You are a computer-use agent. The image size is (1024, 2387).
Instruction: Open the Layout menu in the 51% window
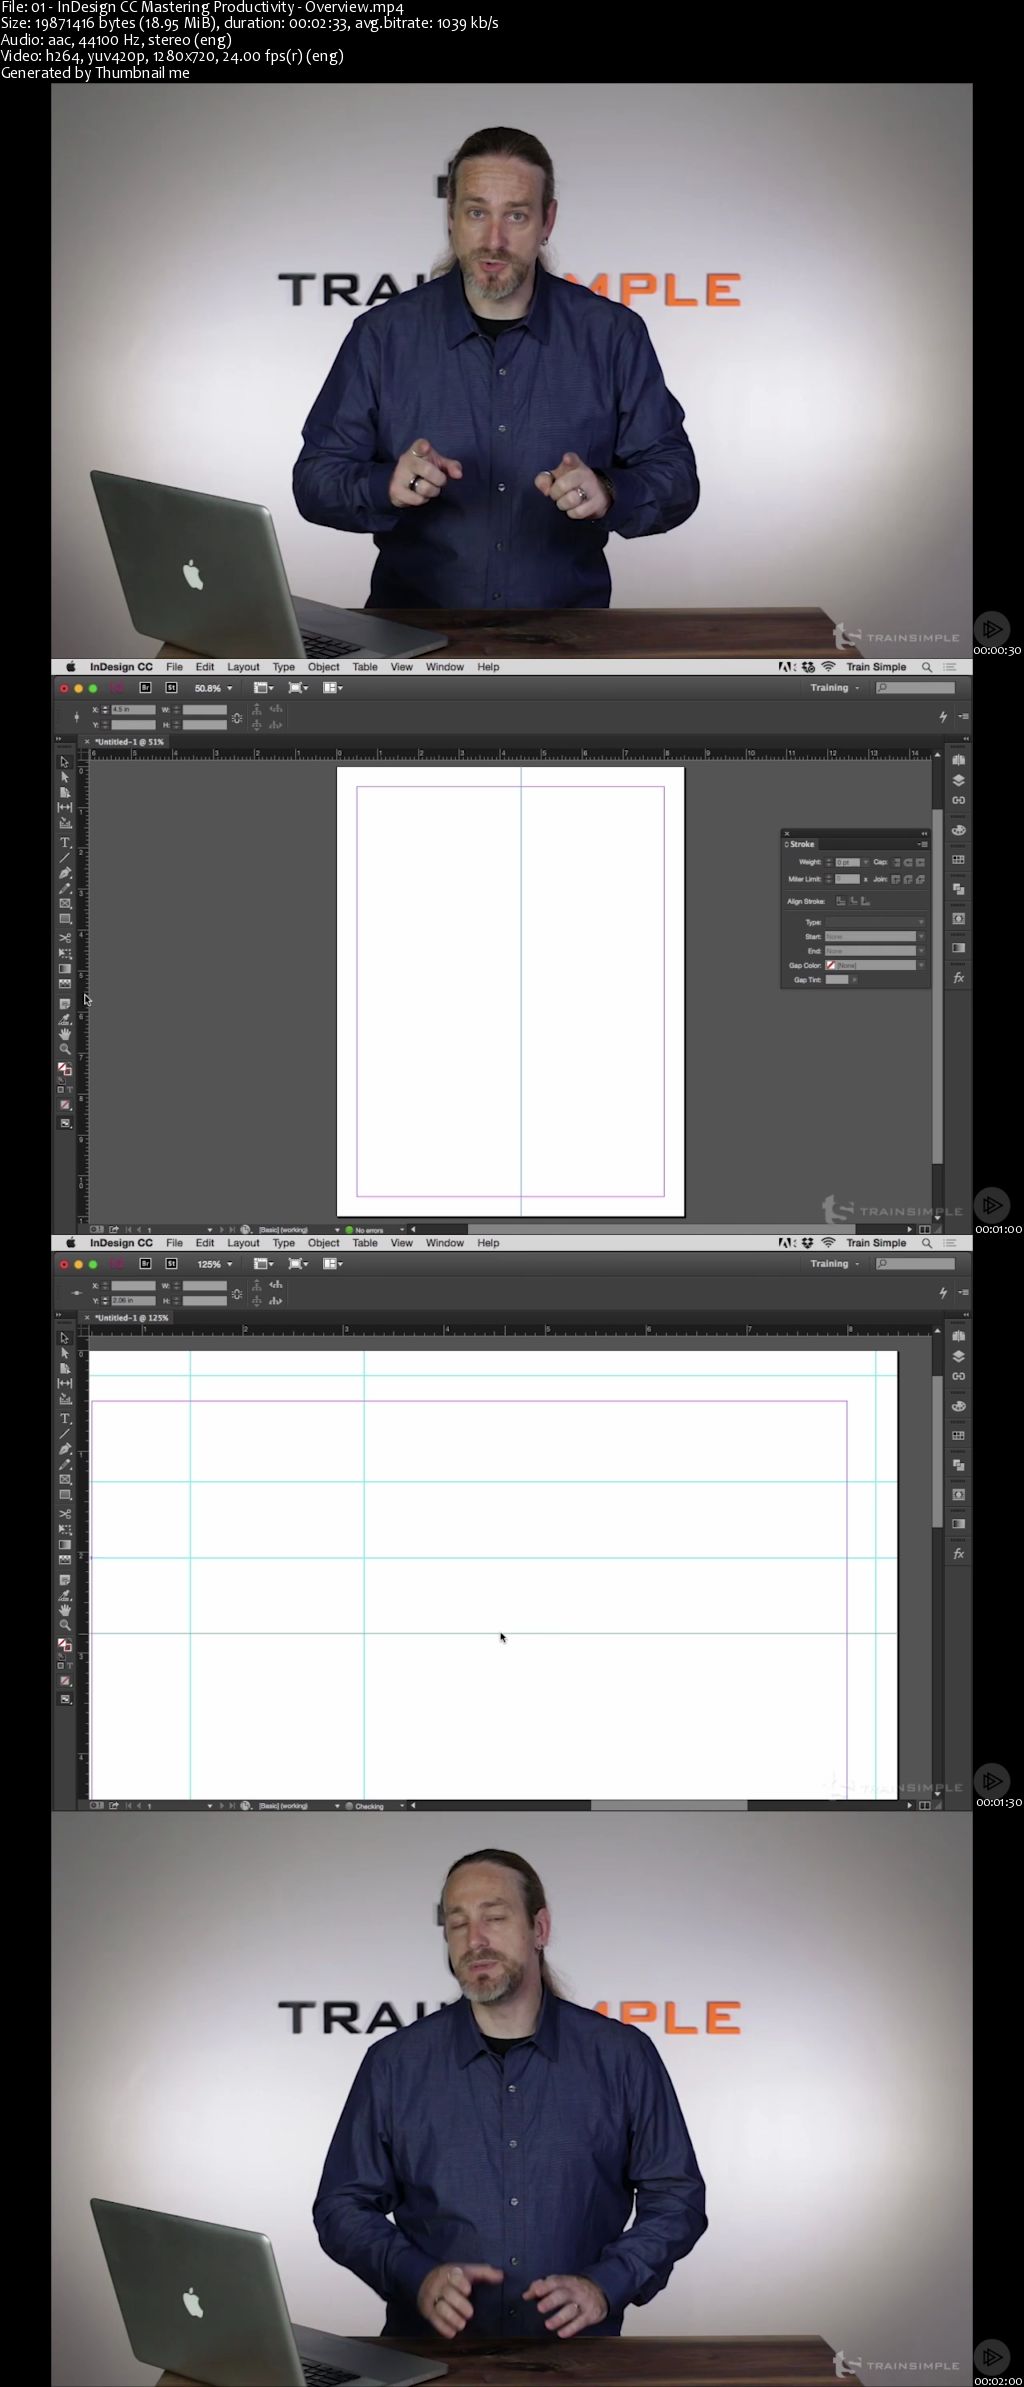click(x=243, y=667)
